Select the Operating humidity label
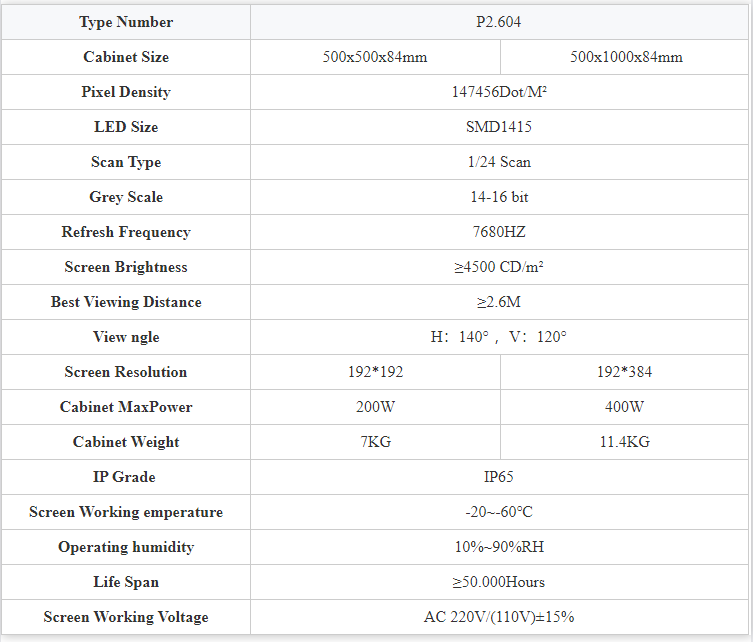The width and height of the screenshot is (753, 642). (126, 547)
